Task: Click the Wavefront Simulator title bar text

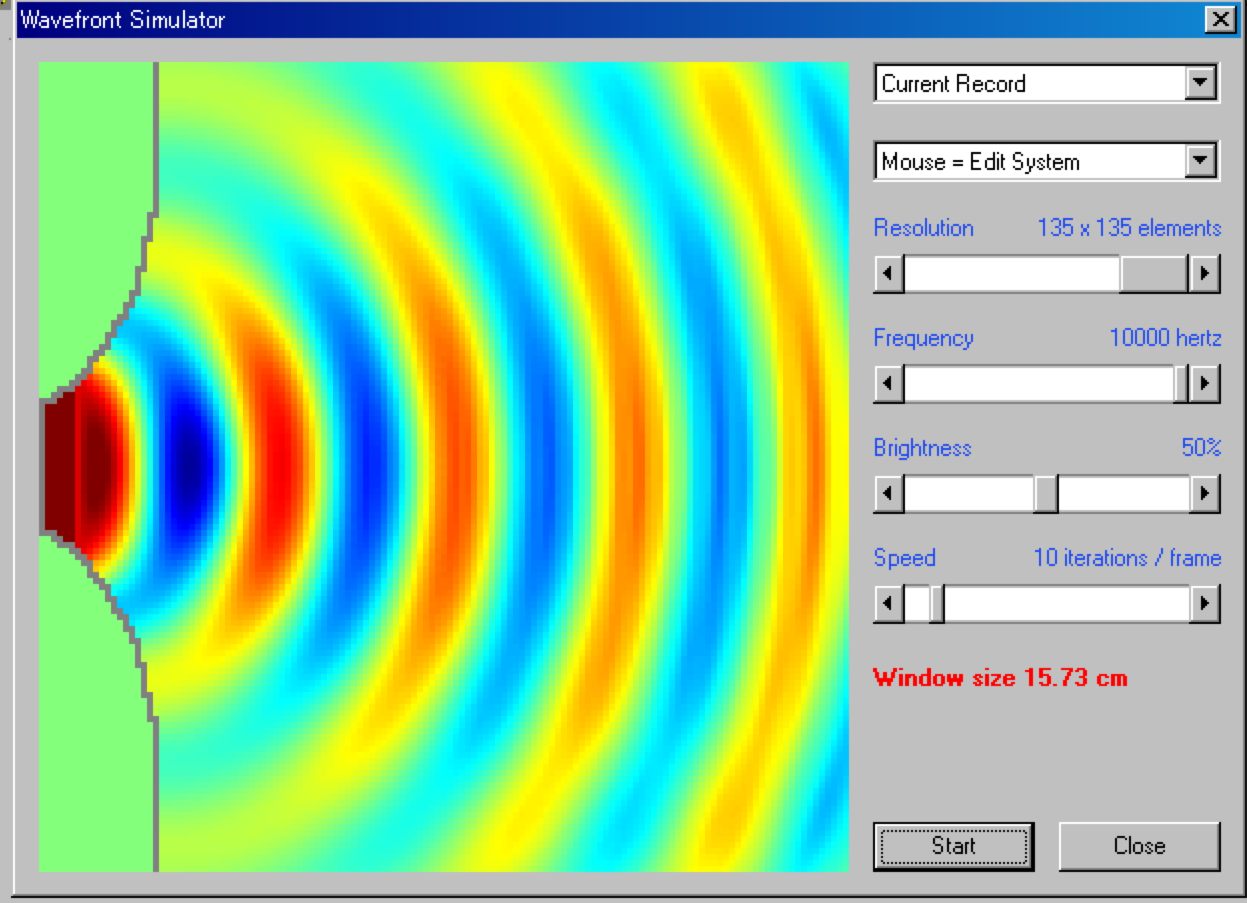Action: [122, 20]
